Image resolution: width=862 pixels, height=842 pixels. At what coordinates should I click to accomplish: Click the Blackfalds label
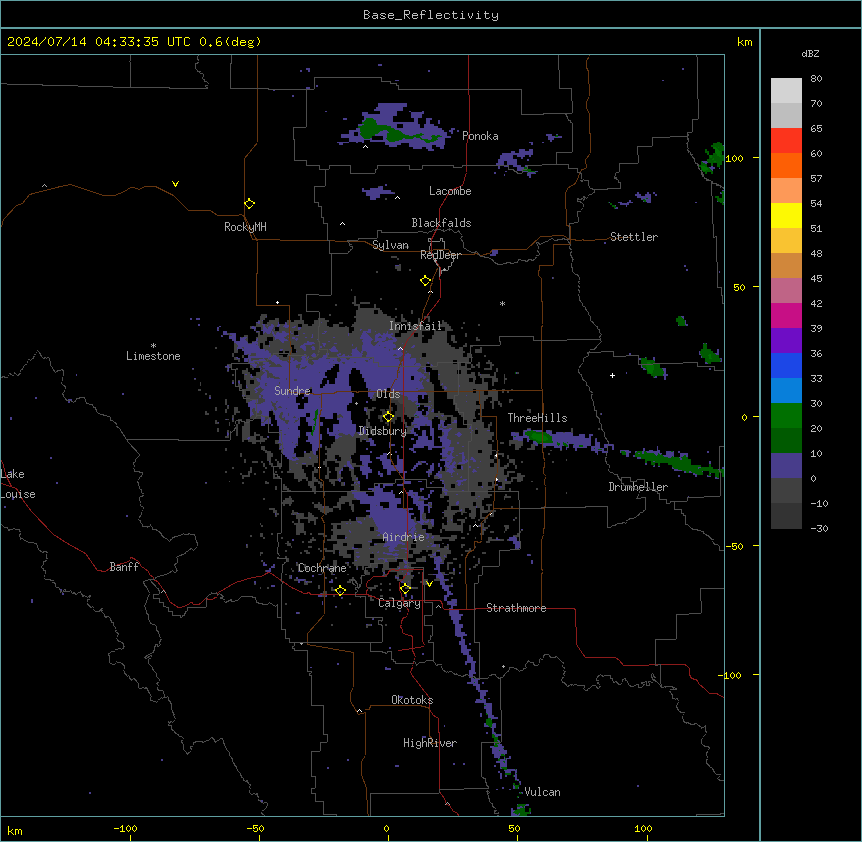tap(441, 223)
